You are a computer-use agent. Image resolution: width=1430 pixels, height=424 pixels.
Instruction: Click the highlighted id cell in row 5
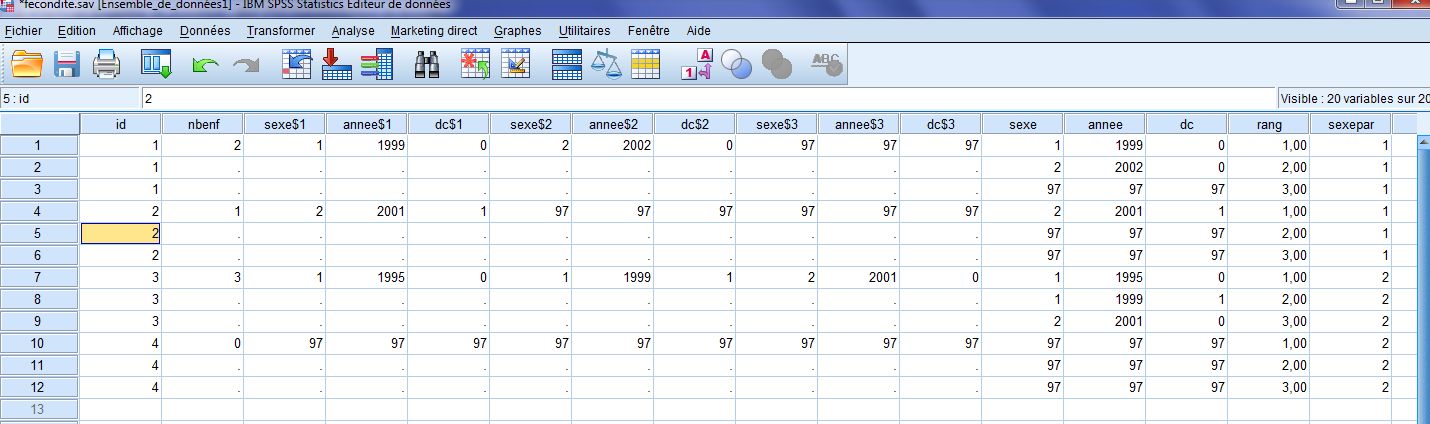coord(120,233)
